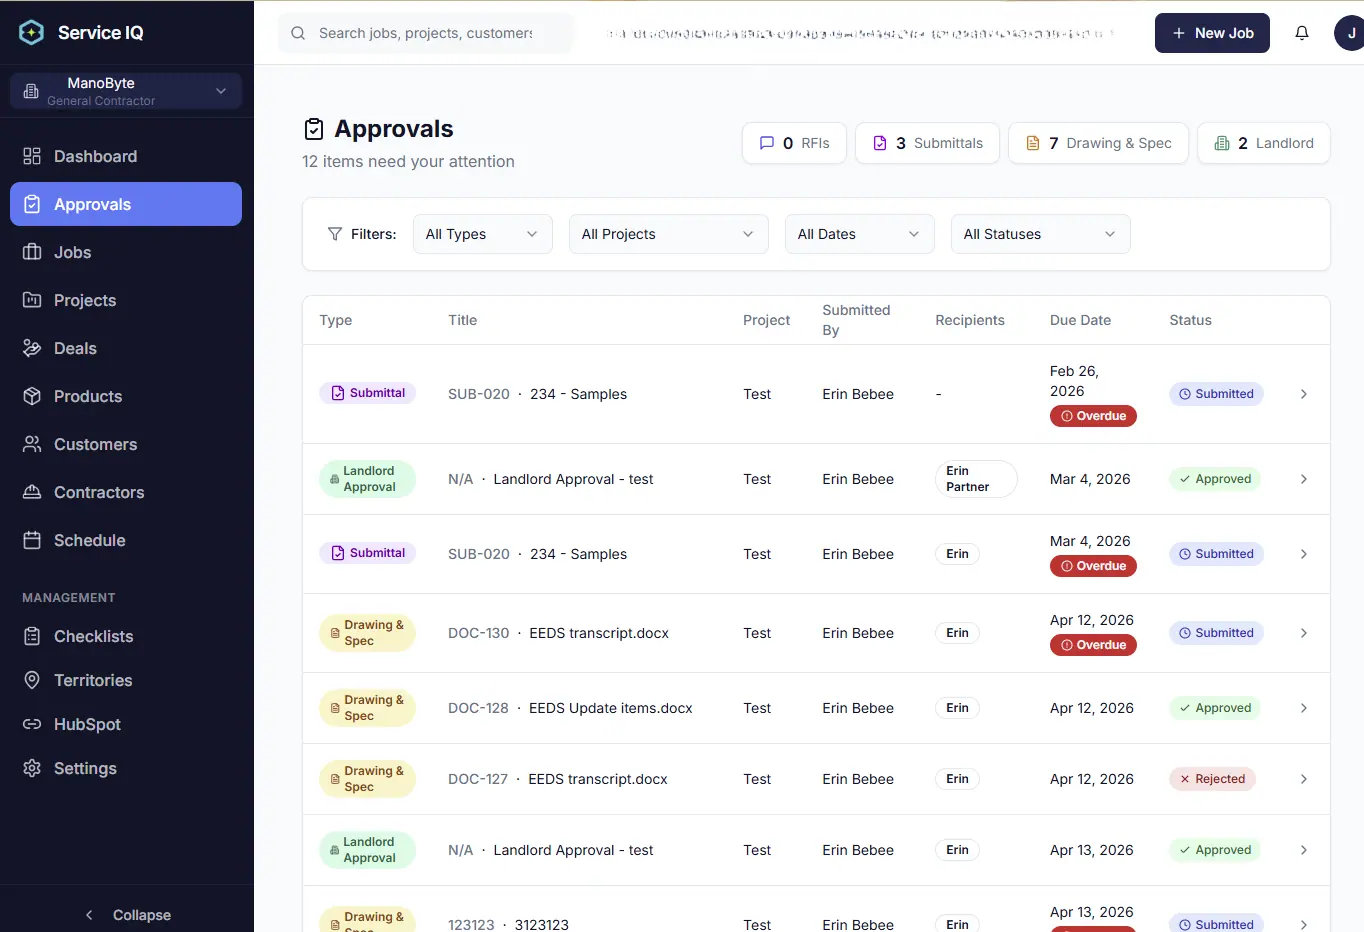This screenshot has width=1364, height=932.
Task: Click the HubSpot link icon
Action: [x=32, y=724]
